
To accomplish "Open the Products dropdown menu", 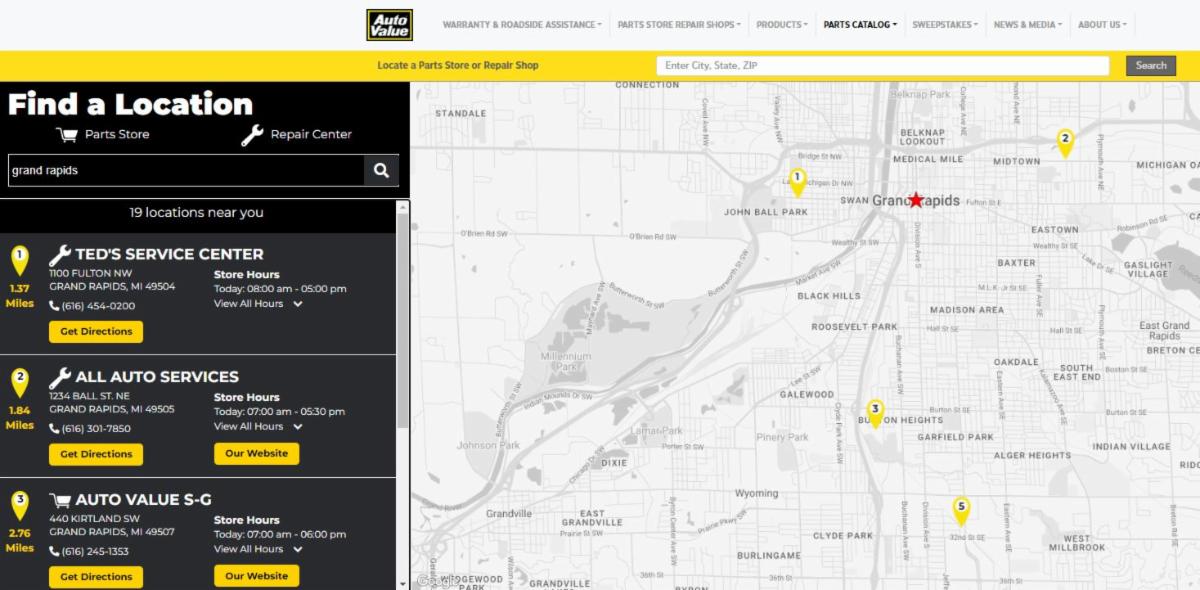I will (781, 25).
